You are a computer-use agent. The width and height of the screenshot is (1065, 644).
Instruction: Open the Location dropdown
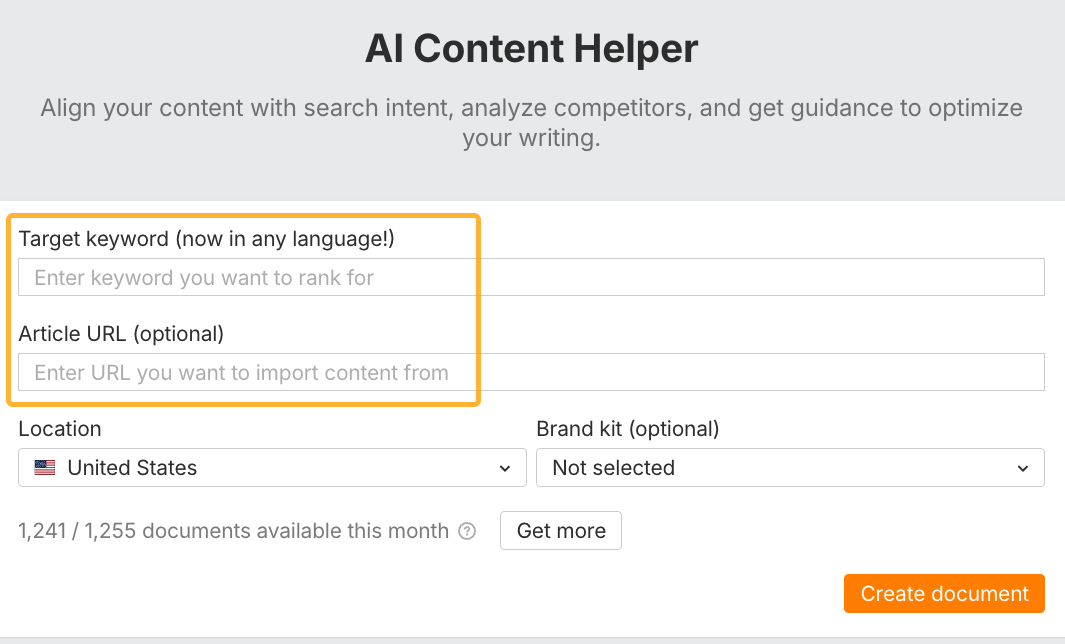click(272, 467)
